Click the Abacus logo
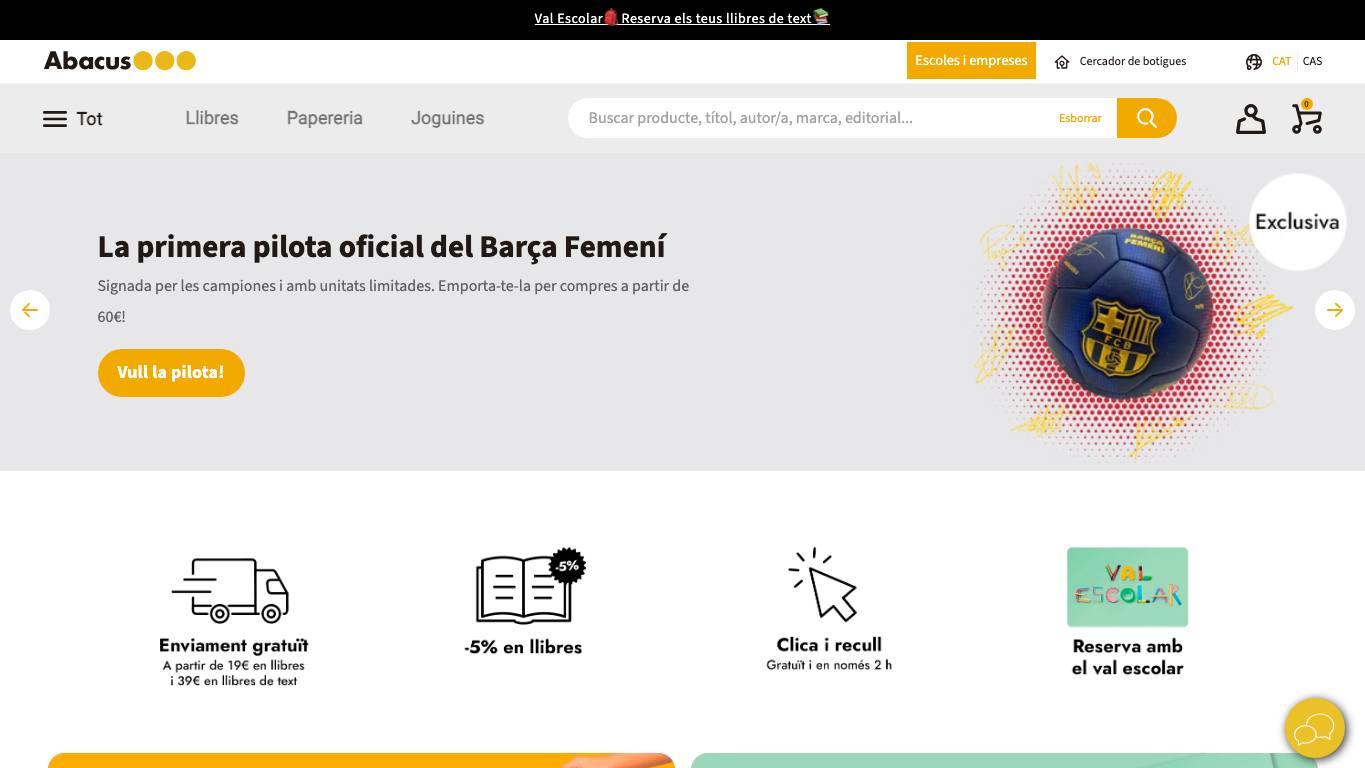Image resolution: width=1365 pixels, height=768 pixels. click(x=120, y=61)
